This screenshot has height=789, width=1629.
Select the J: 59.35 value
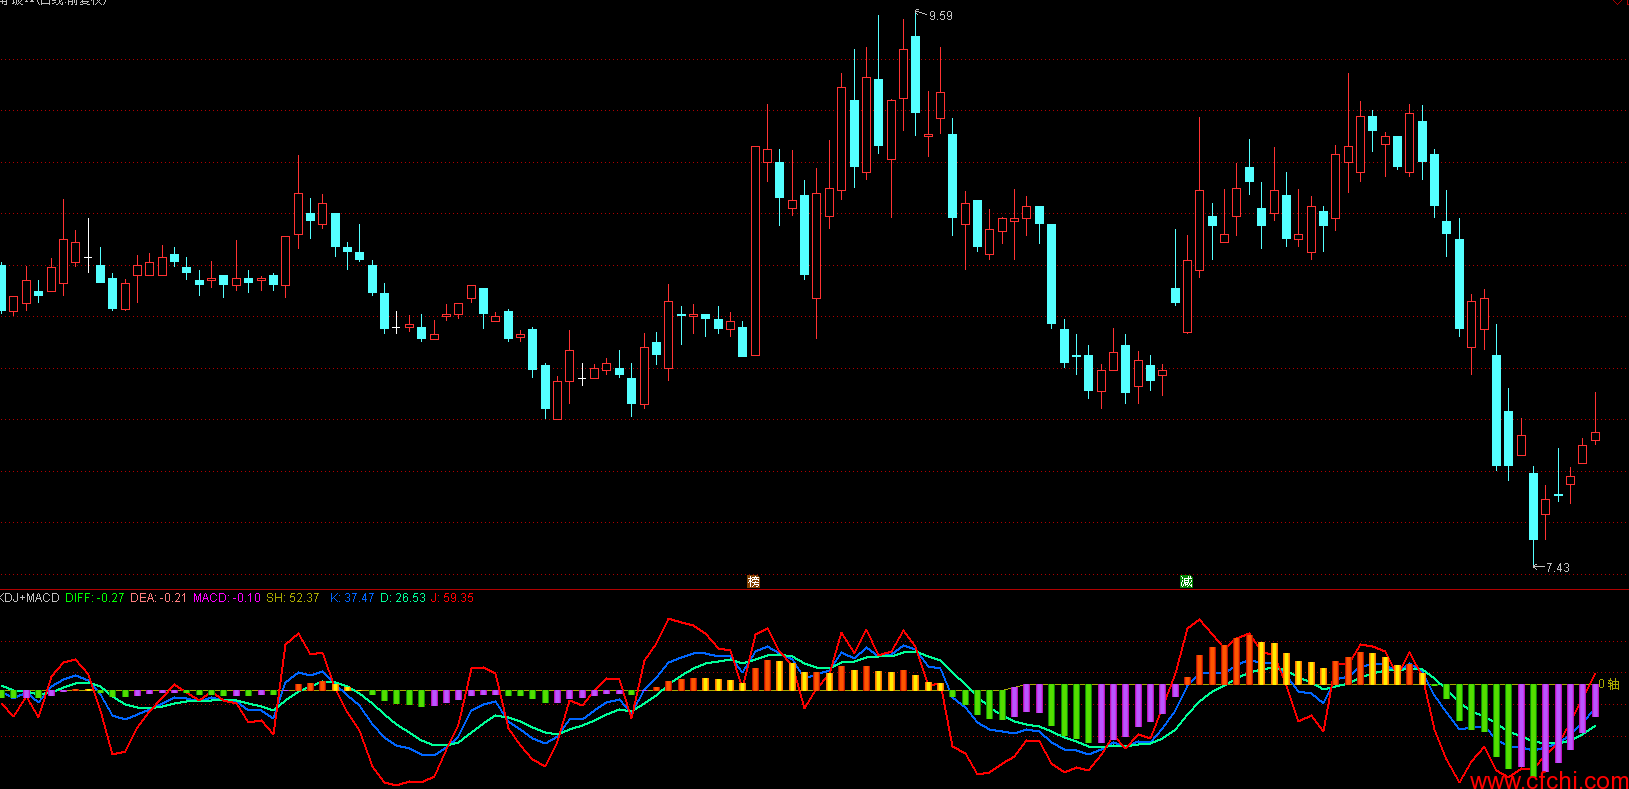tap(452, 598)
